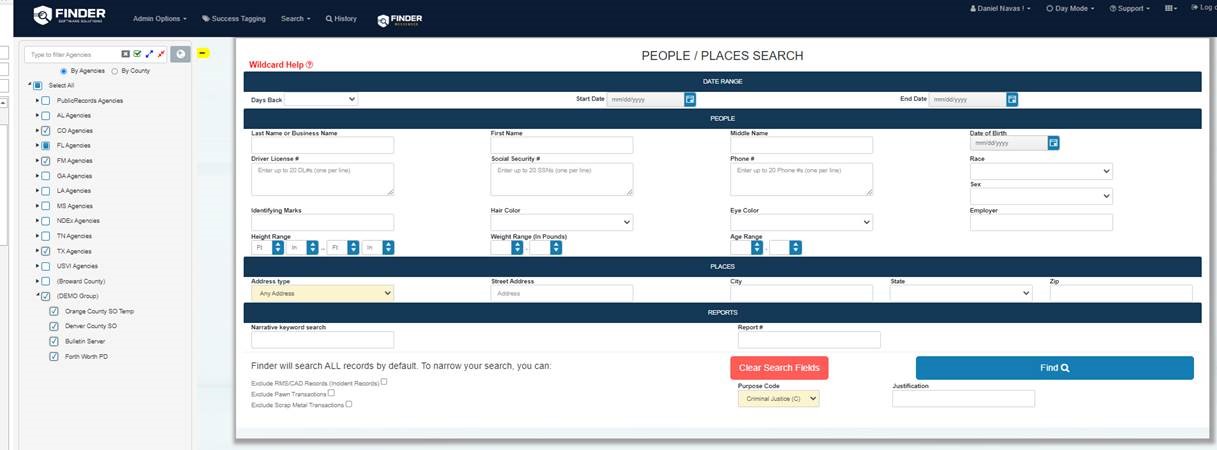Screen dimensions: 1217x450
Task: Click the Find button
Action: [x=1054, y=368]
